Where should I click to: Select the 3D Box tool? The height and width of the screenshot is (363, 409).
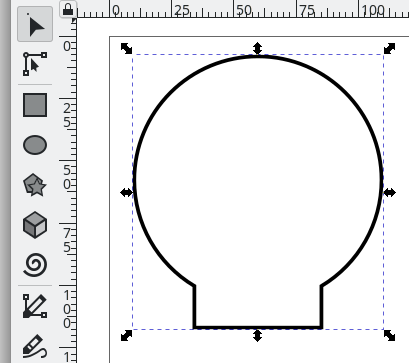(x=35, y=225)
